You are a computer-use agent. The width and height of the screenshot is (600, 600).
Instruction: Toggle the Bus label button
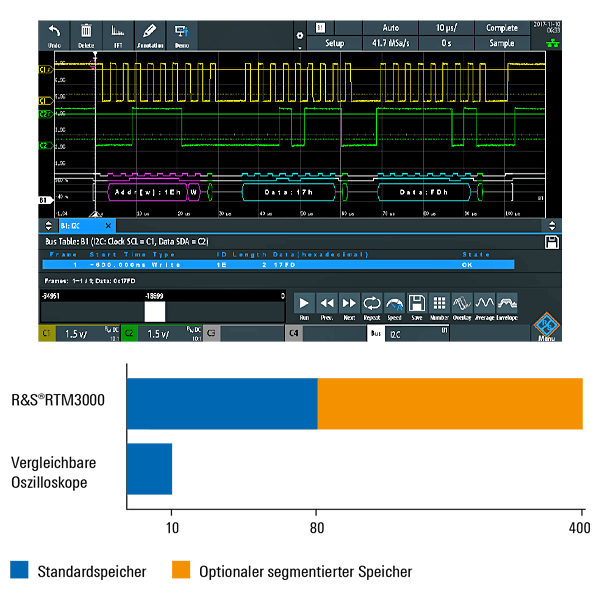(x=376, y=333)
